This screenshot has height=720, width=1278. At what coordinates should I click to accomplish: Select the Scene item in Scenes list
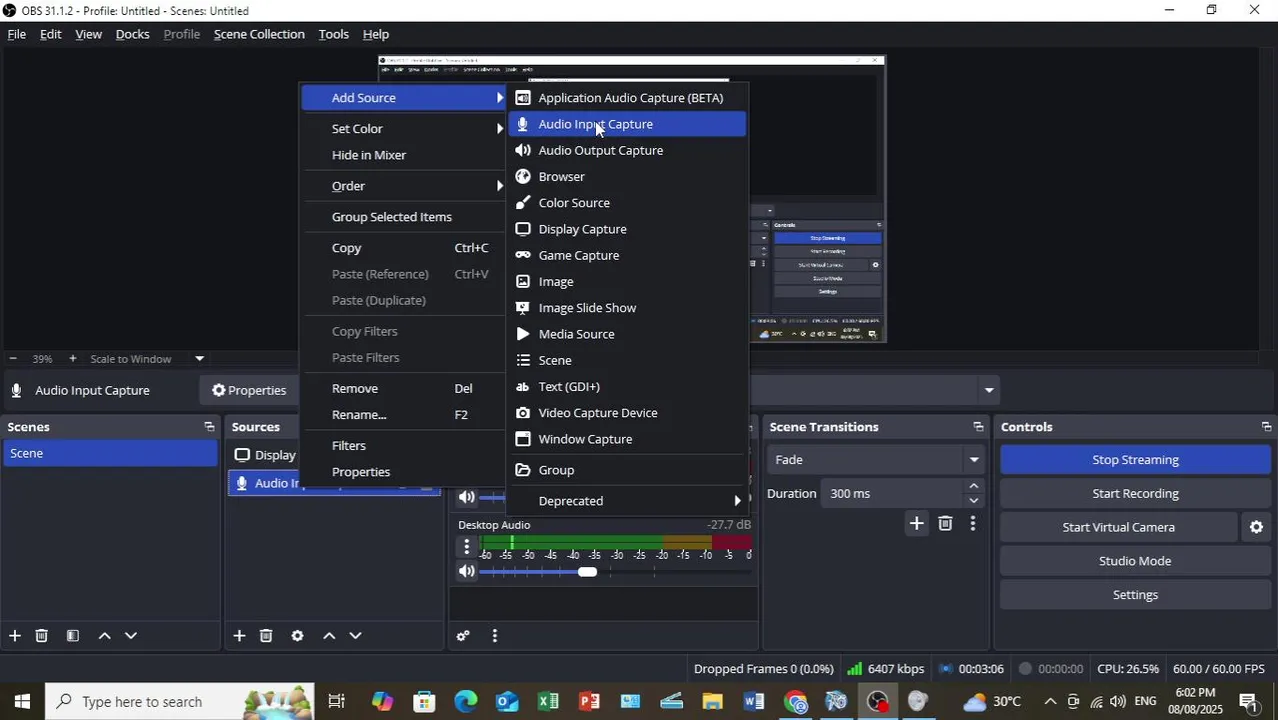(110, 454)
